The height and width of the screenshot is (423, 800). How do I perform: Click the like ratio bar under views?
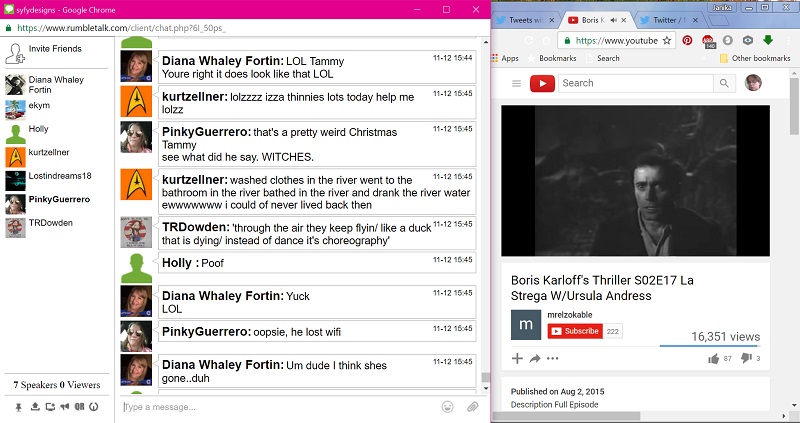(710, 346)
